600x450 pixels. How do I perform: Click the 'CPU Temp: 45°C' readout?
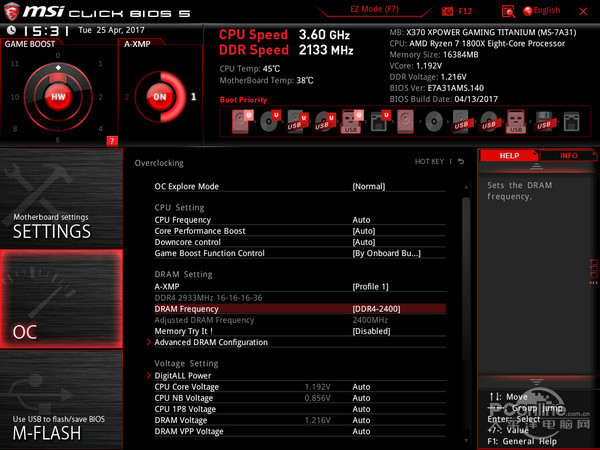[x=250, y=68]
